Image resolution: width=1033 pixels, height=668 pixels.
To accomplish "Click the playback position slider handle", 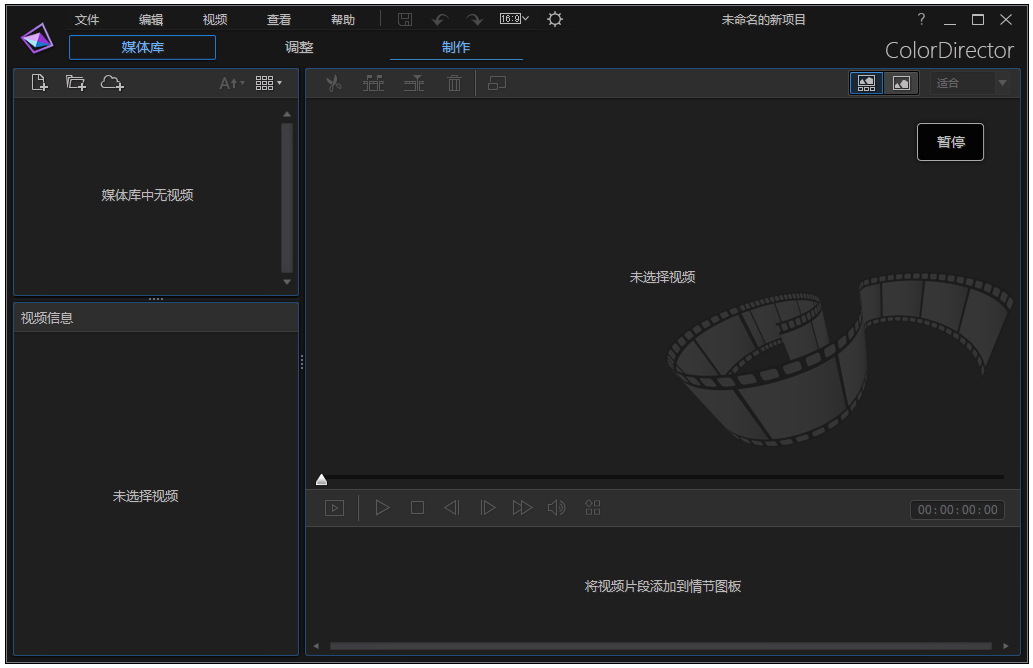I will point(321,480).
